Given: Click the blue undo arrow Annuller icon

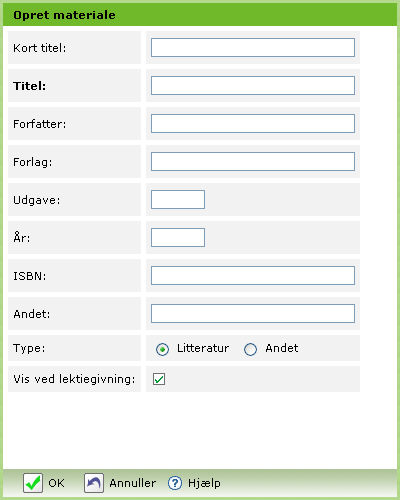Looking at the screenshot, I should coord(94,483).
